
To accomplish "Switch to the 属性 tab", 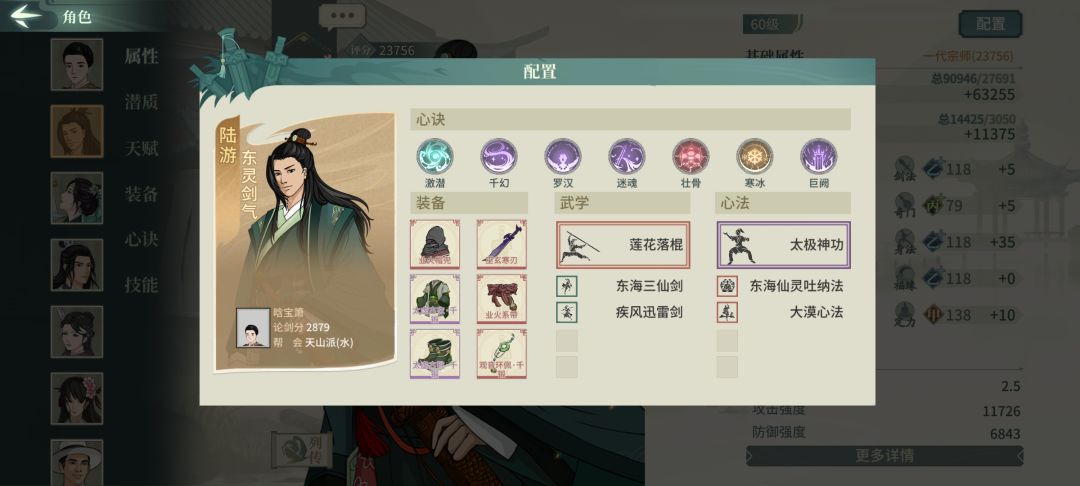I will click(x=141, y=56).
